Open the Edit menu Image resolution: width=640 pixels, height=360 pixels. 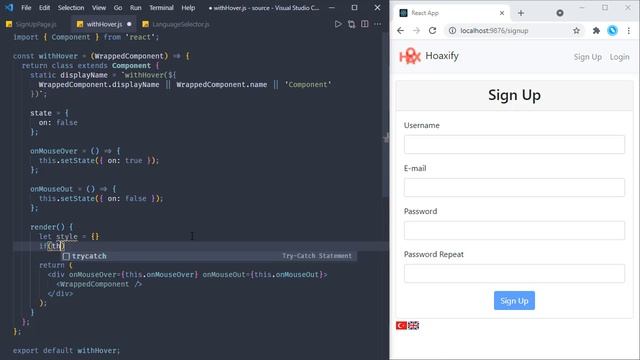point(44,8)
